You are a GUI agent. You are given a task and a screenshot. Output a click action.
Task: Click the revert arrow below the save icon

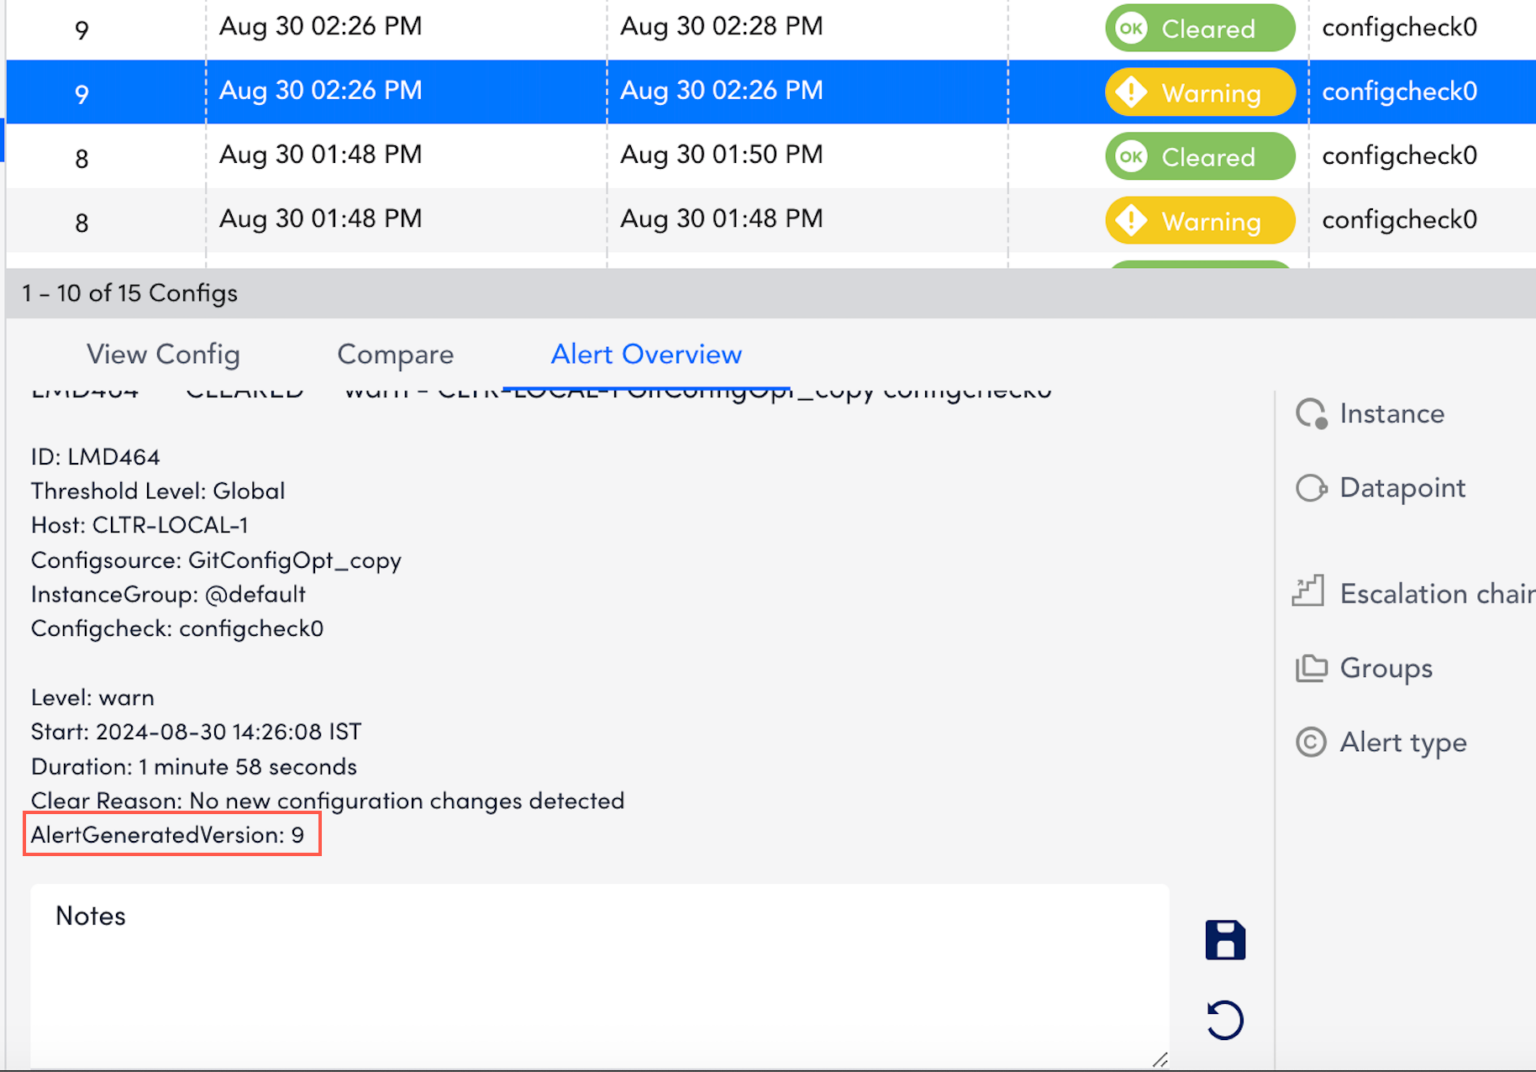pos(1224,1020)
